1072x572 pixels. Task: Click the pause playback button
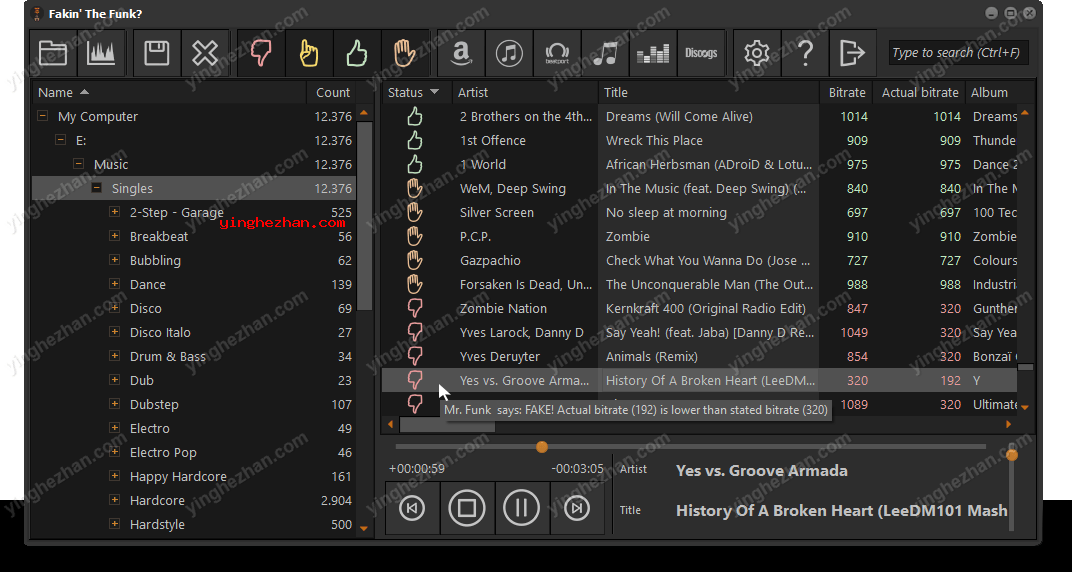coord(522,508)
